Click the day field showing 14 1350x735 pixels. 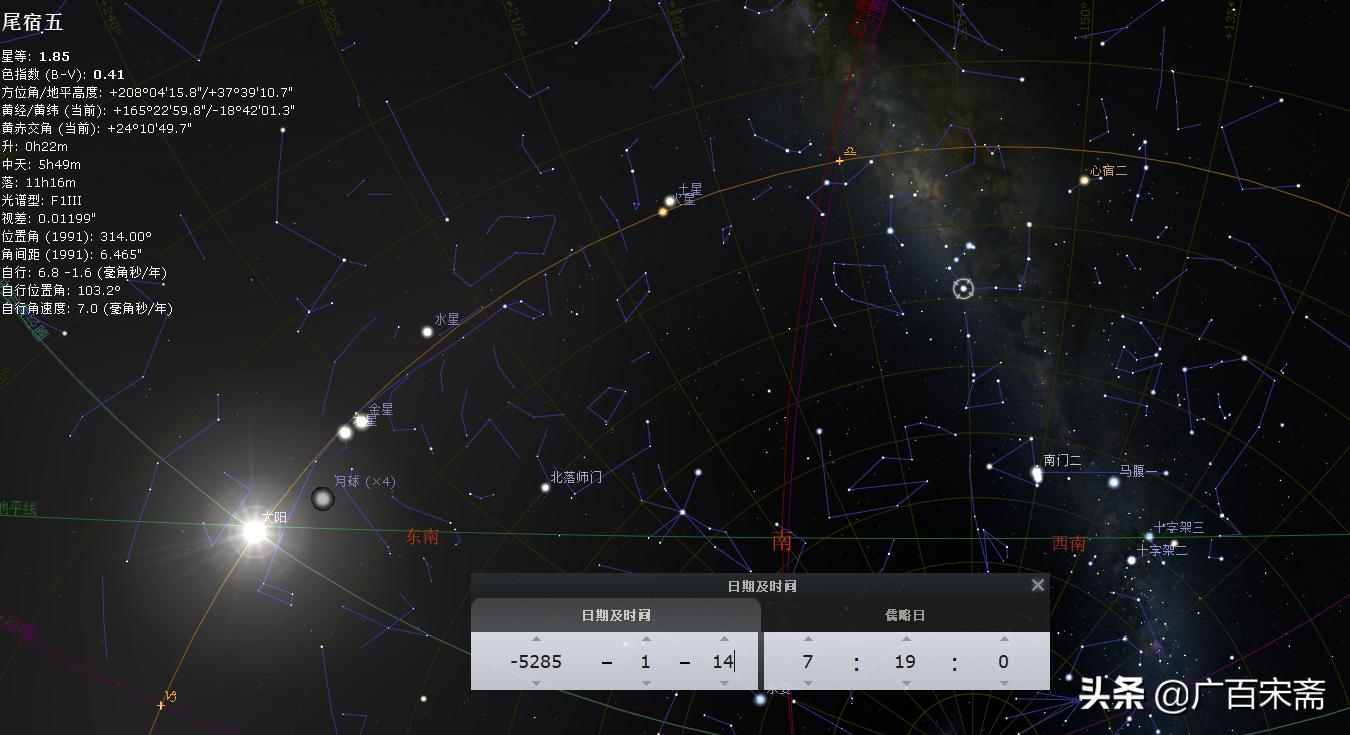pyautogui.click(x=724, y=661)
